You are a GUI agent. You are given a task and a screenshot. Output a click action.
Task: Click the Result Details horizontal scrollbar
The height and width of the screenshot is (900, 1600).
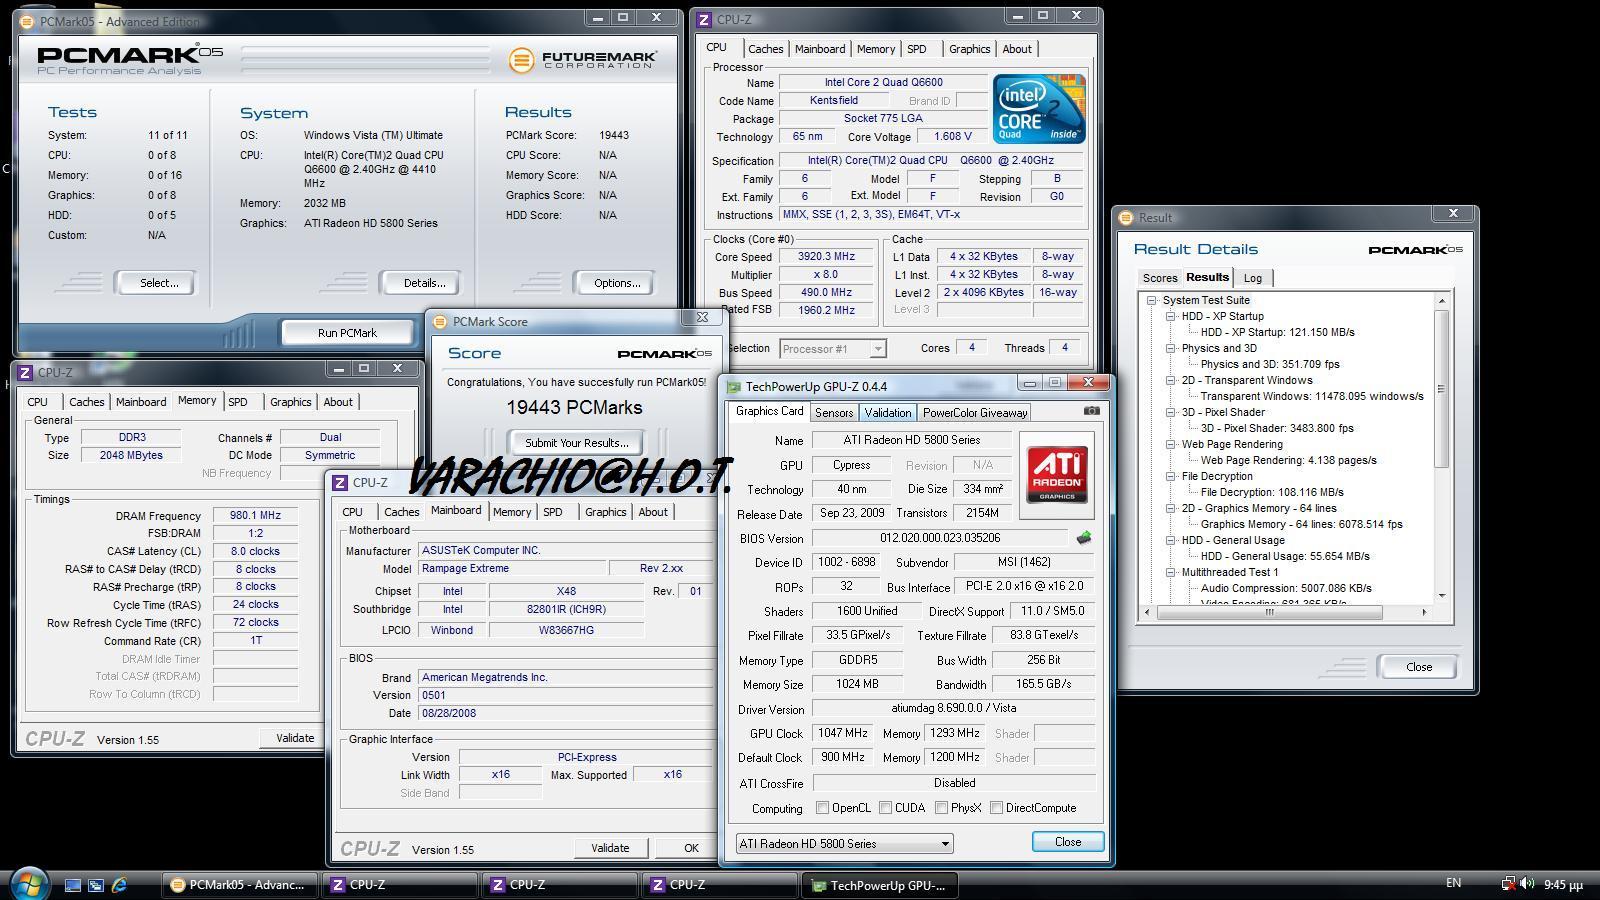[1270, 612]
